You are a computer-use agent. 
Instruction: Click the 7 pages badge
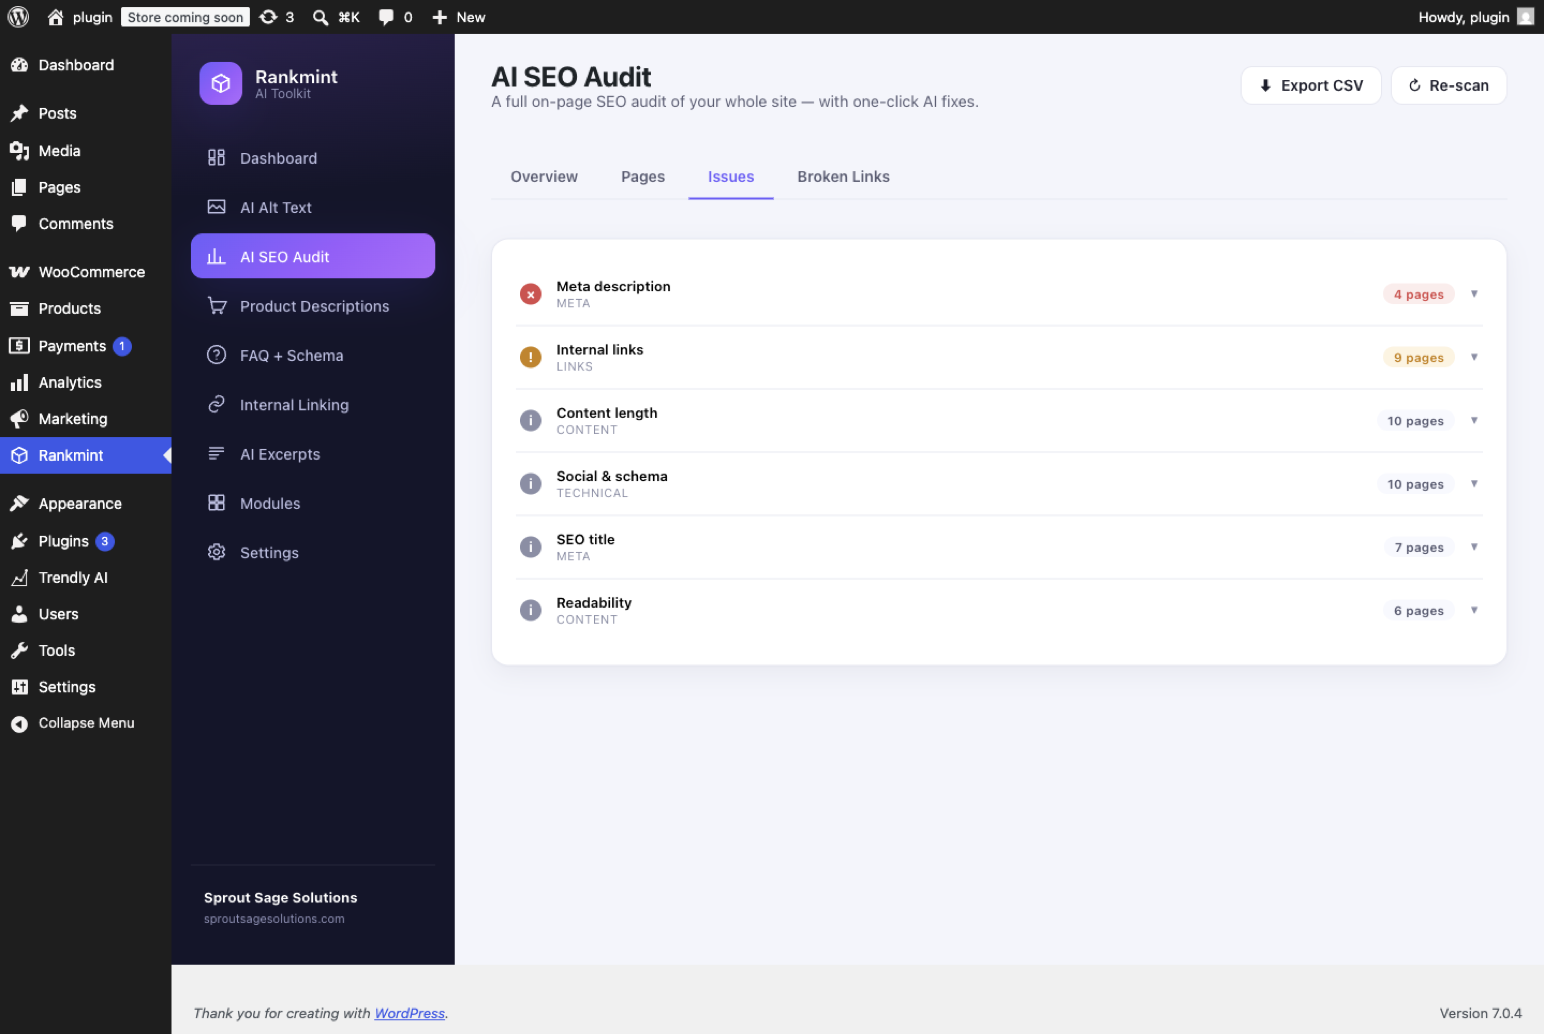(x=1418, y=547)
